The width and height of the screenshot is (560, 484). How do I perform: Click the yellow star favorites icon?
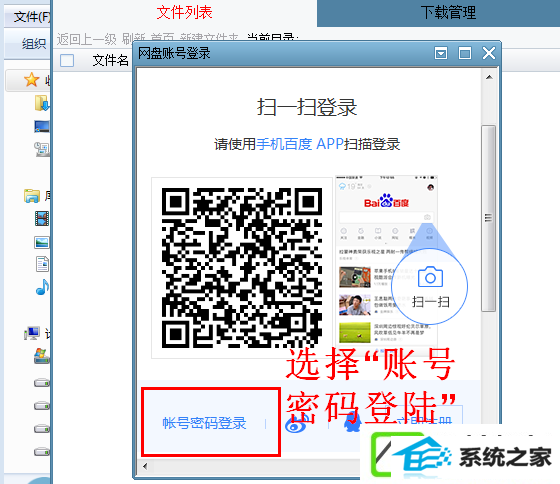tap(31, 80)
